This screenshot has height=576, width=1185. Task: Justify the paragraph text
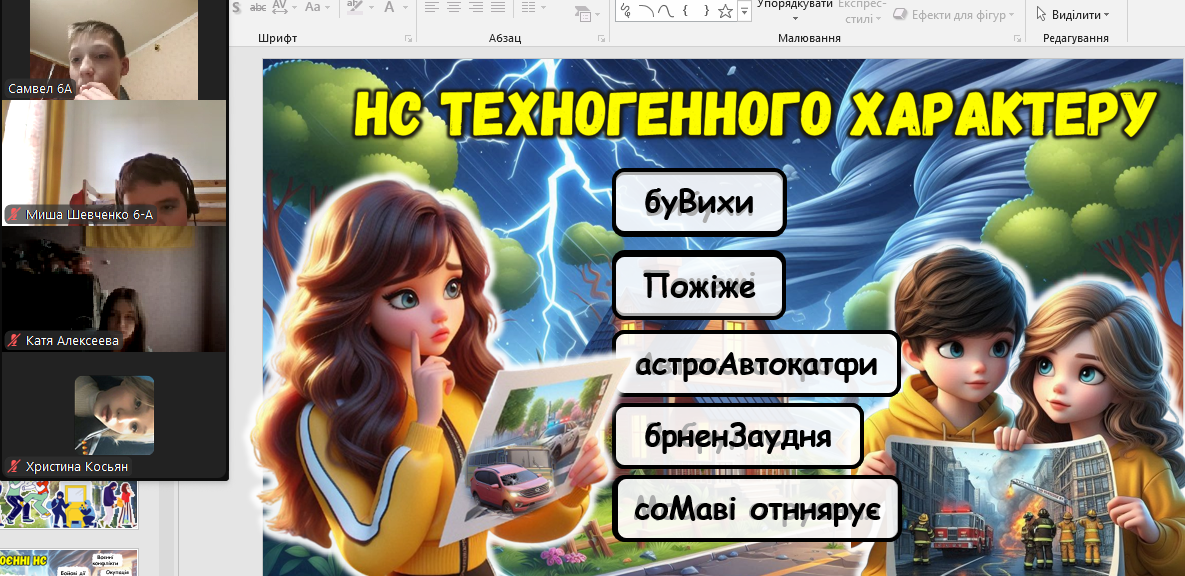coord(499,7)
